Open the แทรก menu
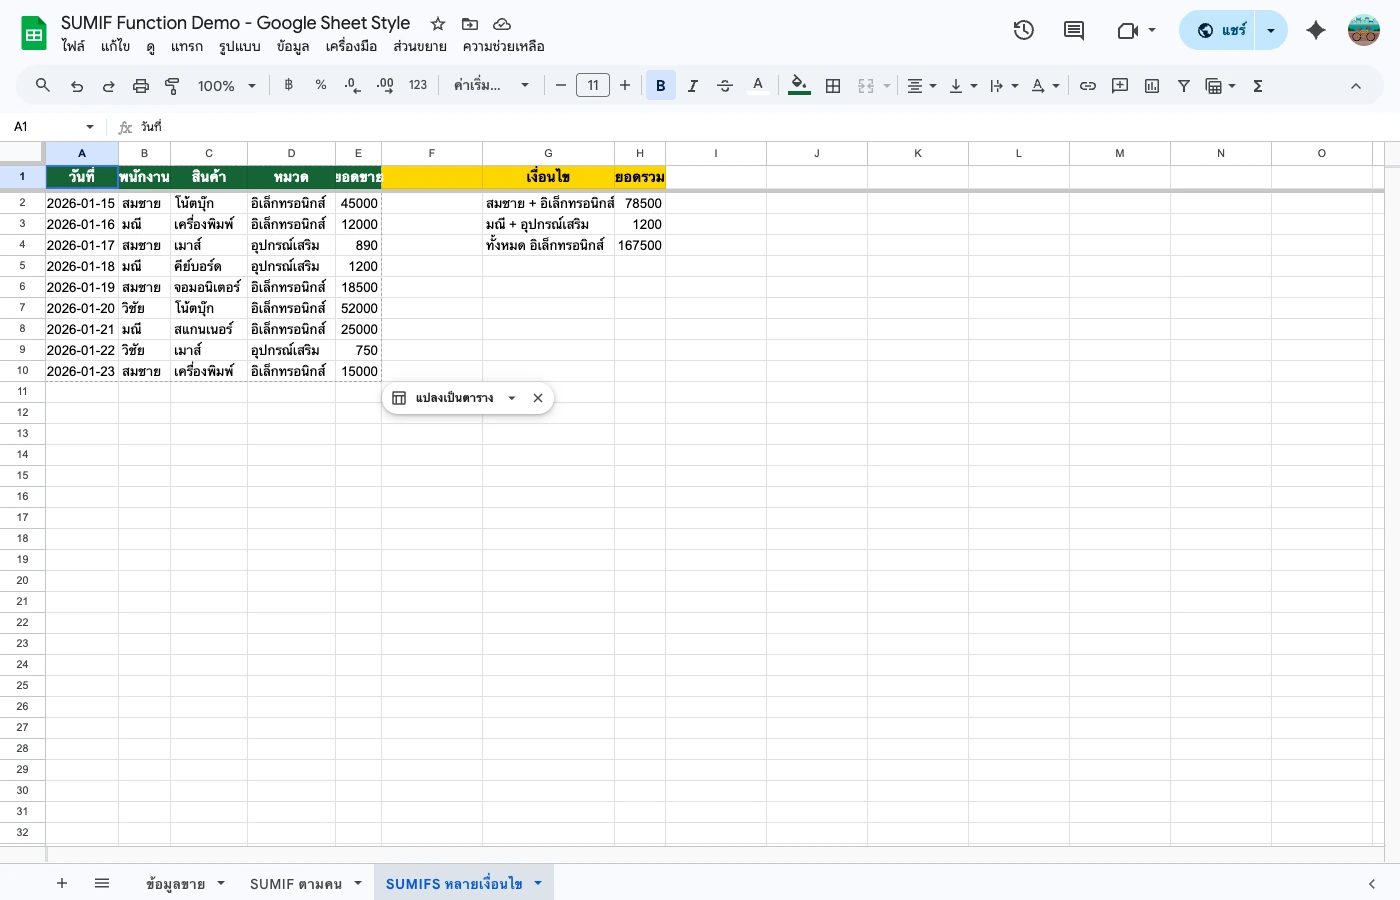 tap(186, 46)
